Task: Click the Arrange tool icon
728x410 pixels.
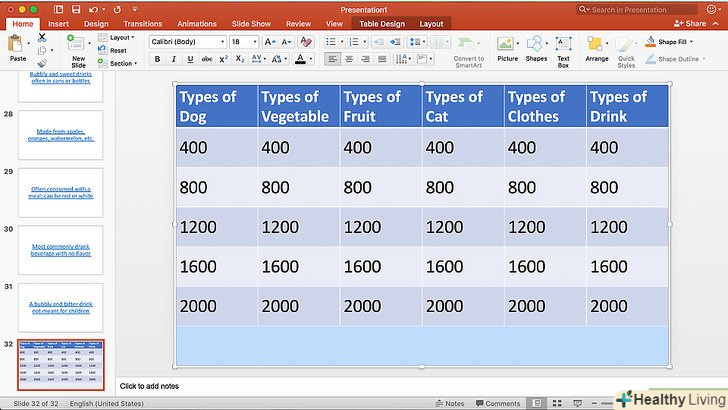Action: point(596,46)
